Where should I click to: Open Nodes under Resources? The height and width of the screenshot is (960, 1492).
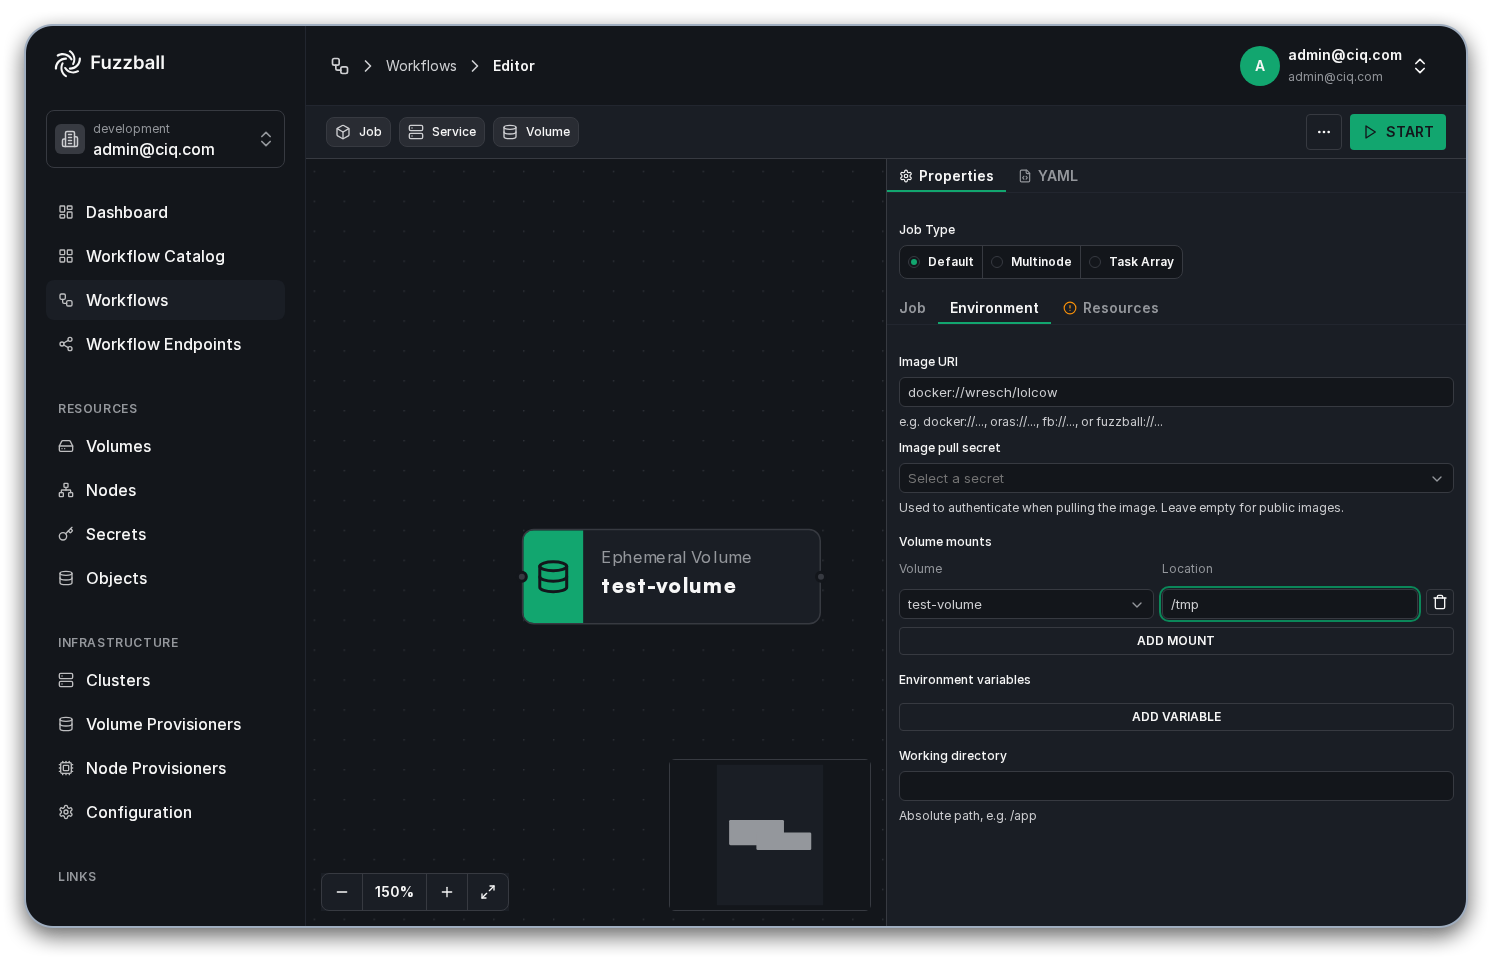165,490
